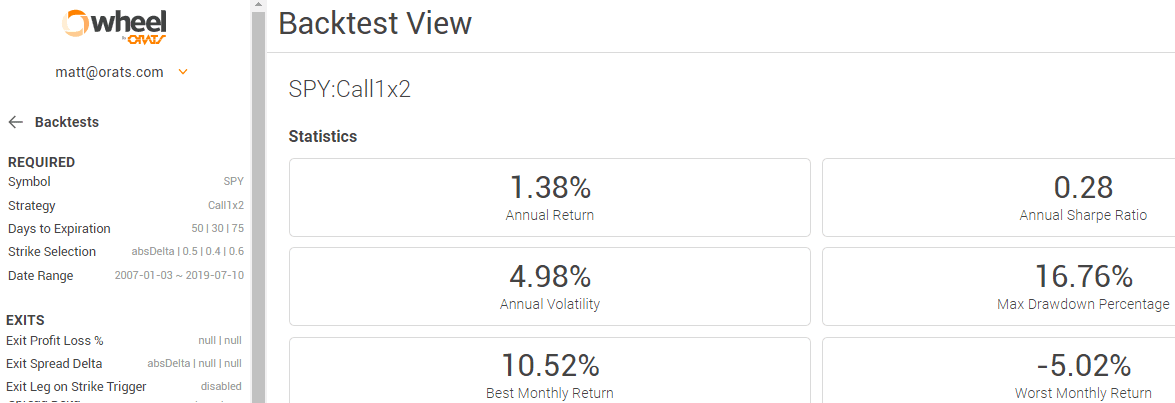Click the Annual Return 1.38% card
Image resolution: width=1175 pixels, height=403 pixels.
(x=549, y=197)
